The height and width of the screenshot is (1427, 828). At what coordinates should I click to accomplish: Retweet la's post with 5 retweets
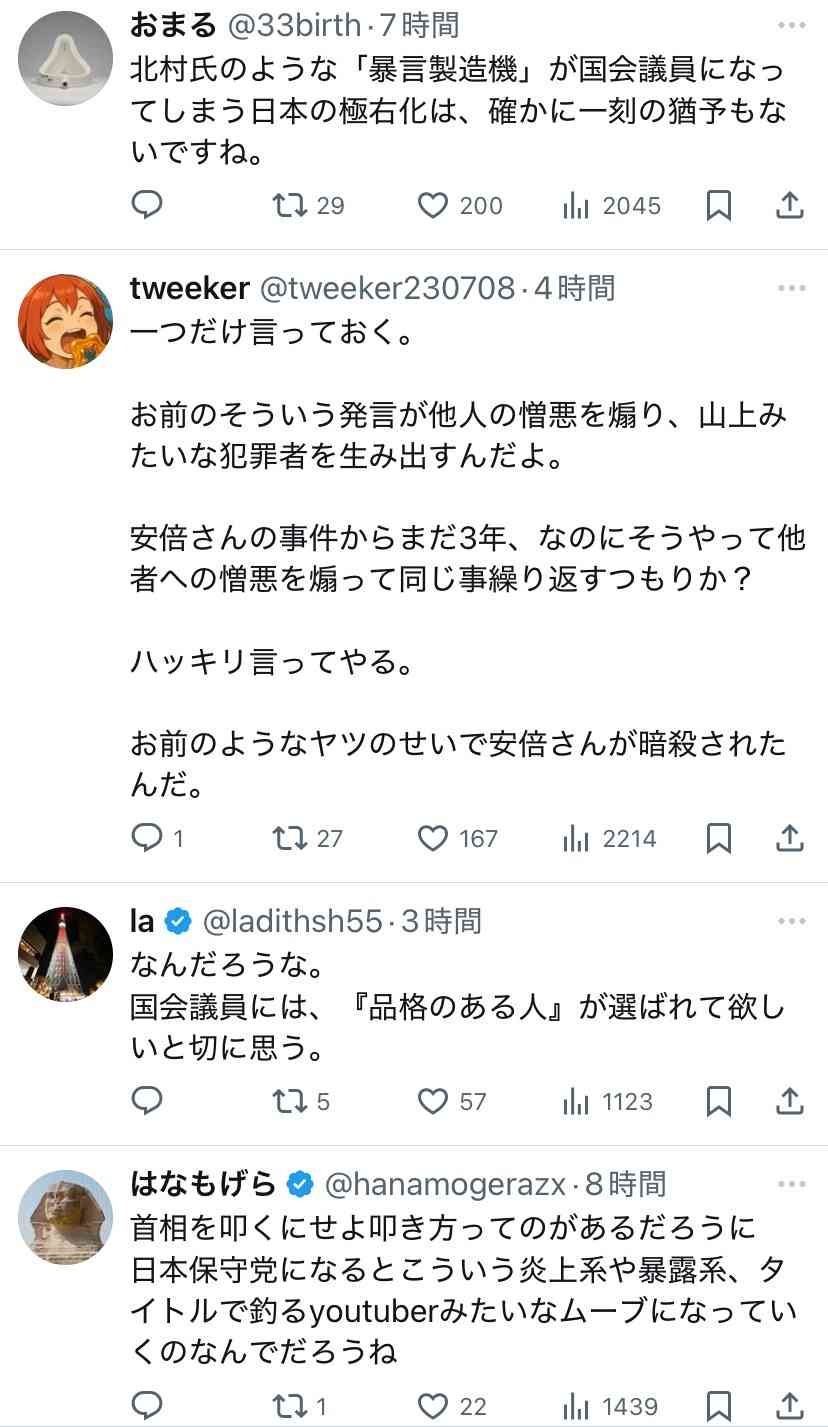pyautogui.click(x=289, y=1101)
